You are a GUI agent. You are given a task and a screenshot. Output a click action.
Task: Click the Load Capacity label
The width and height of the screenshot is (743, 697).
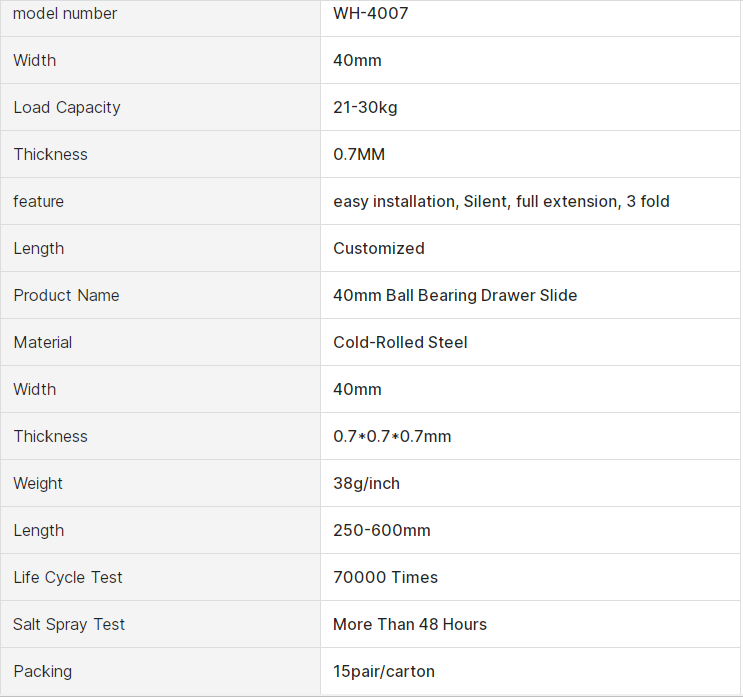coord(67,107)
